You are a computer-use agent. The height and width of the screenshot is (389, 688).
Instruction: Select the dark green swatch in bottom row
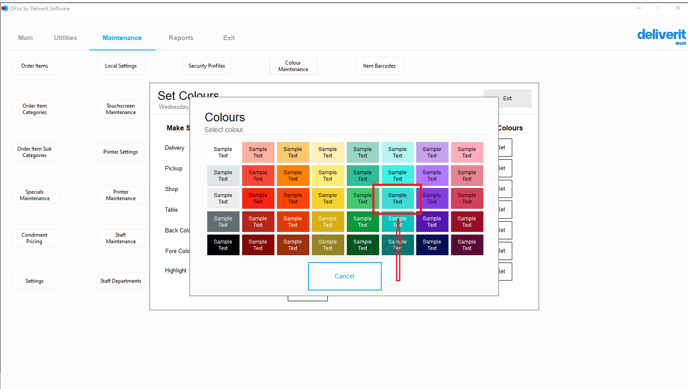[362, 245]
